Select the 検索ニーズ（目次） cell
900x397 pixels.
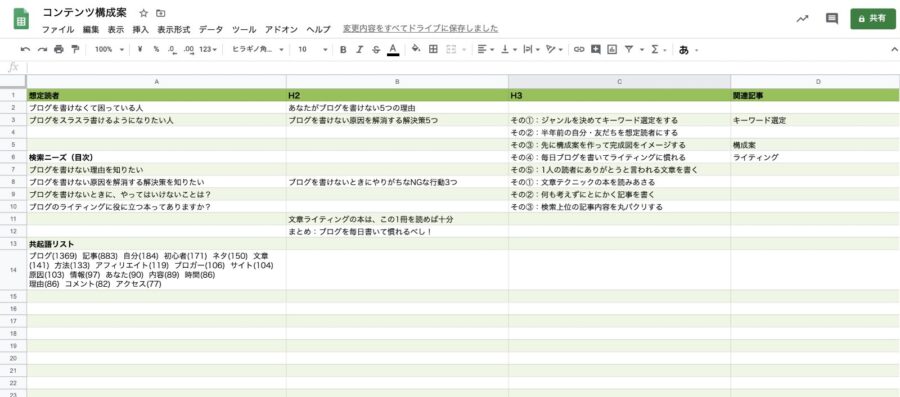(157, 157)
